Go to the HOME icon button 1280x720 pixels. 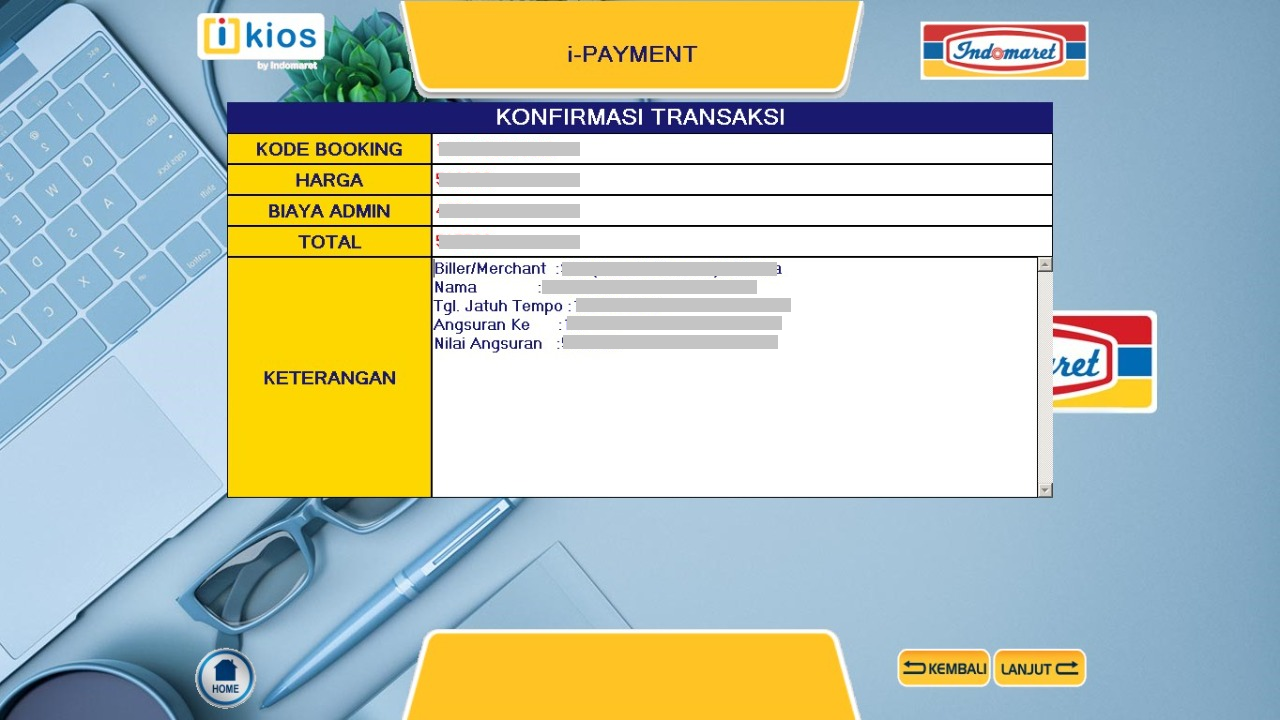225,677
